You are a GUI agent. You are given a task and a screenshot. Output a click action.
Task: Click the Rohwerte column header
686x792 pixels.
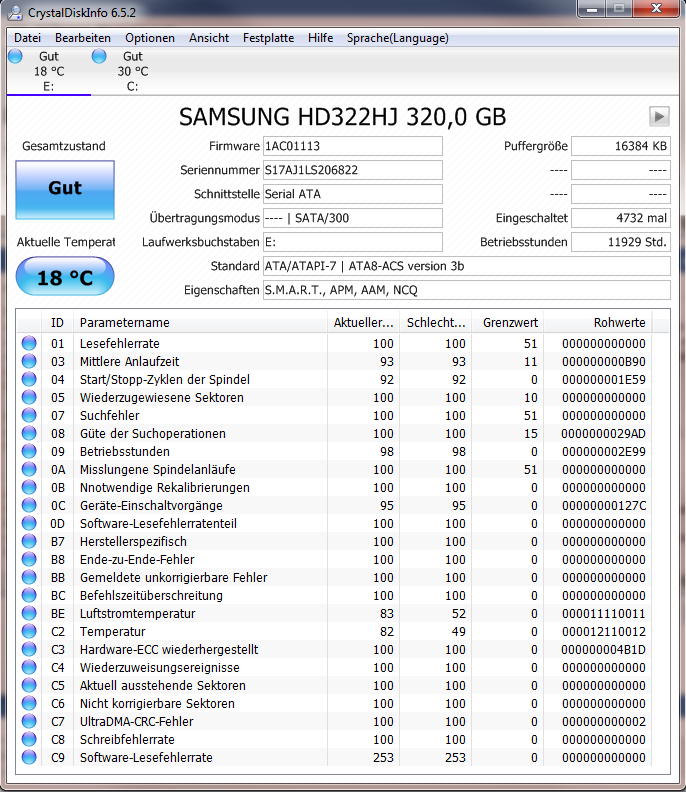coord(598,322)
